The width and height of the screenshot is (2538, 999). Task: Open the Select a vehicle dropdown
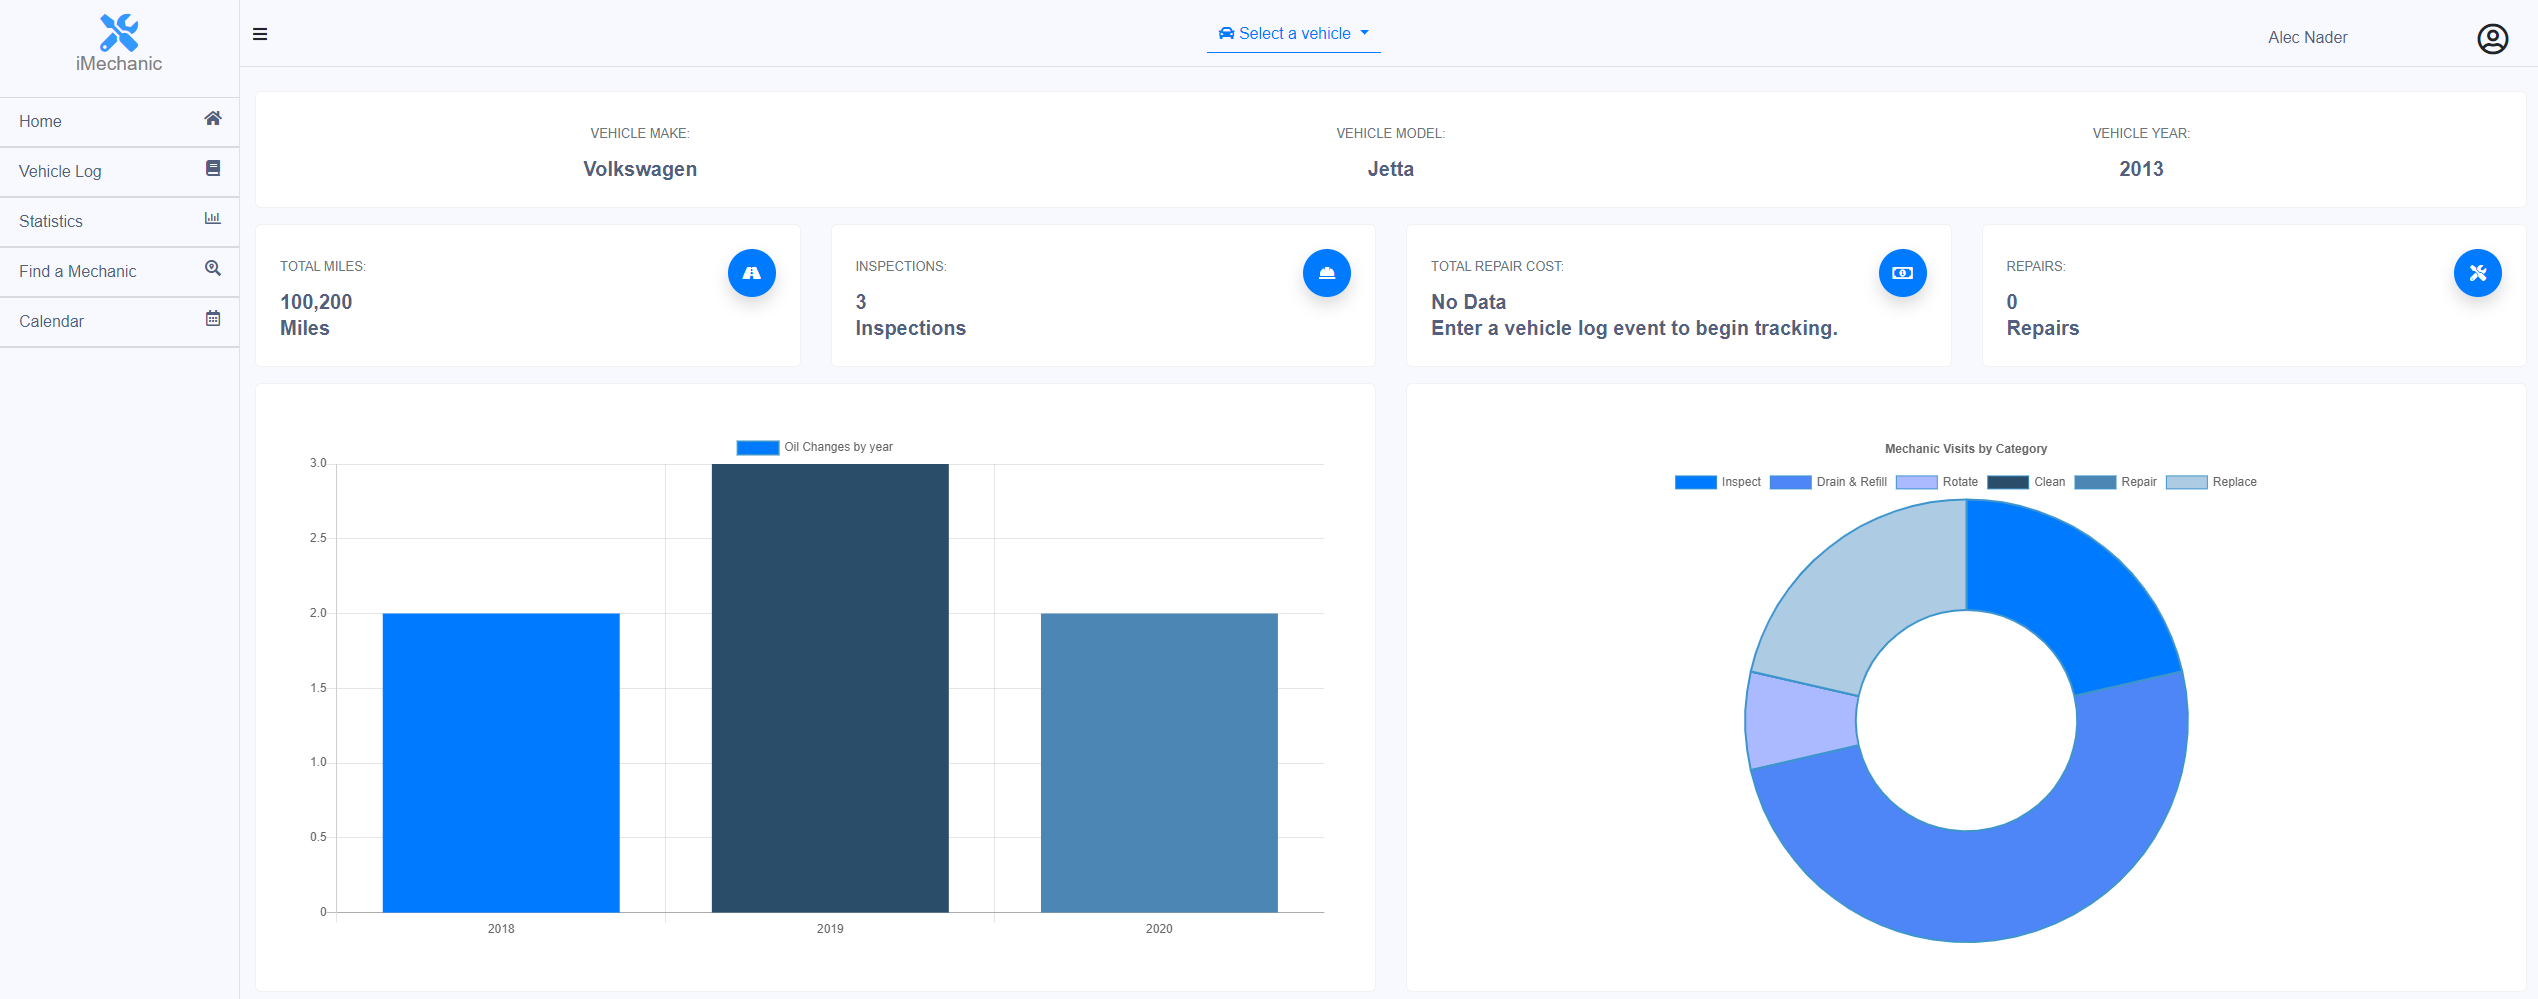1294,34
